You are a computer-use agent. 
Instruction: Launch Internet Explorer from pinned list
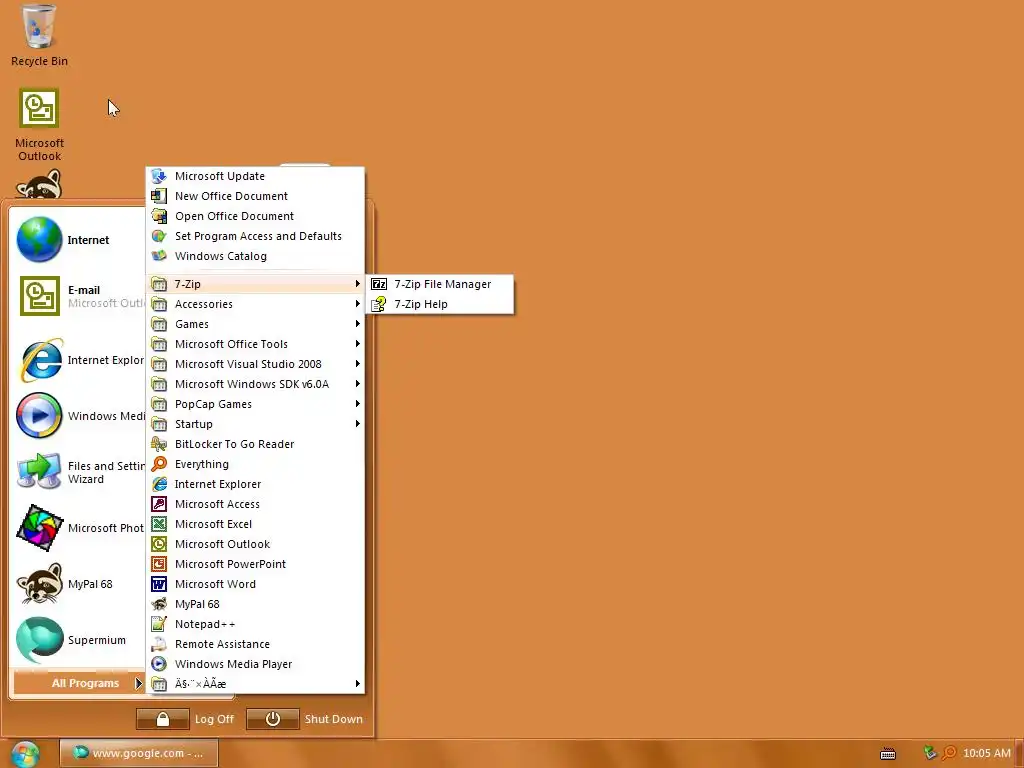(80, 360)
